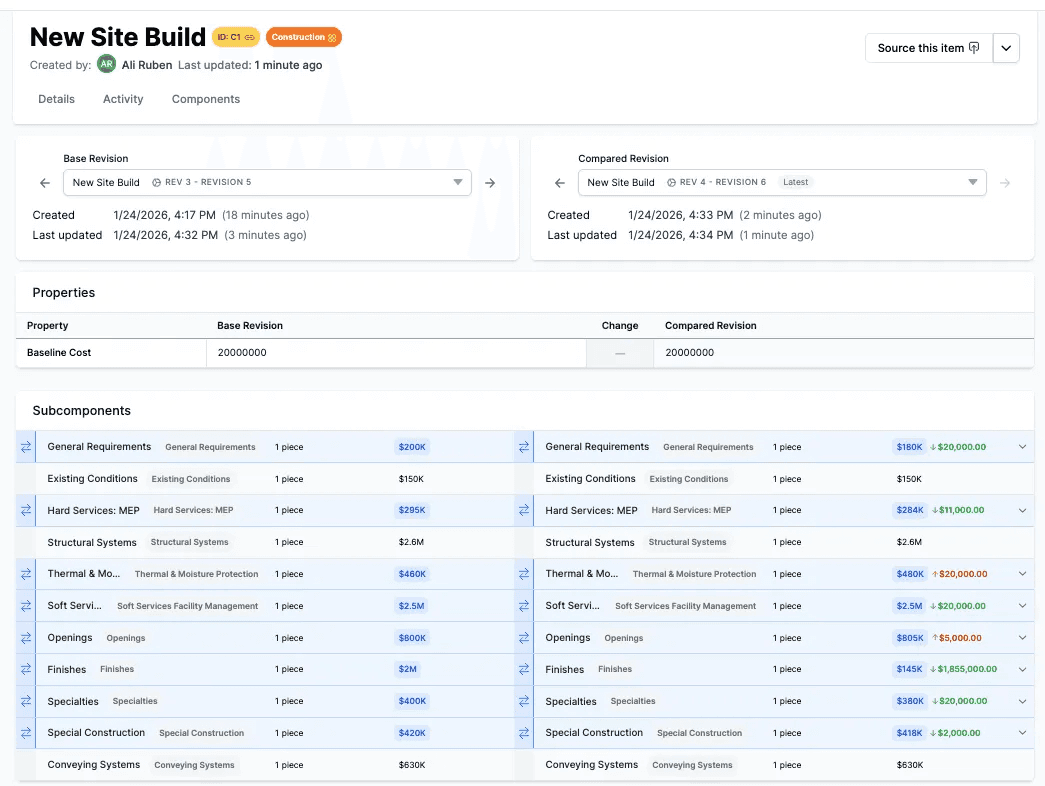Viewport: 1045px width, 786px height.
Task: Switch to the Components tab
Action: point(206,99)
